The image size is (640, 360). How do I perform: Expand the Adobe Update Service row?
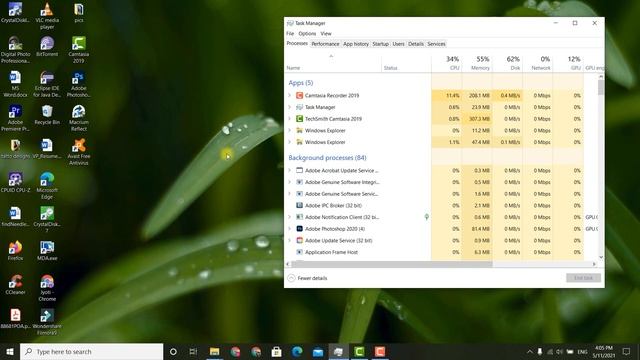point(290,240)
